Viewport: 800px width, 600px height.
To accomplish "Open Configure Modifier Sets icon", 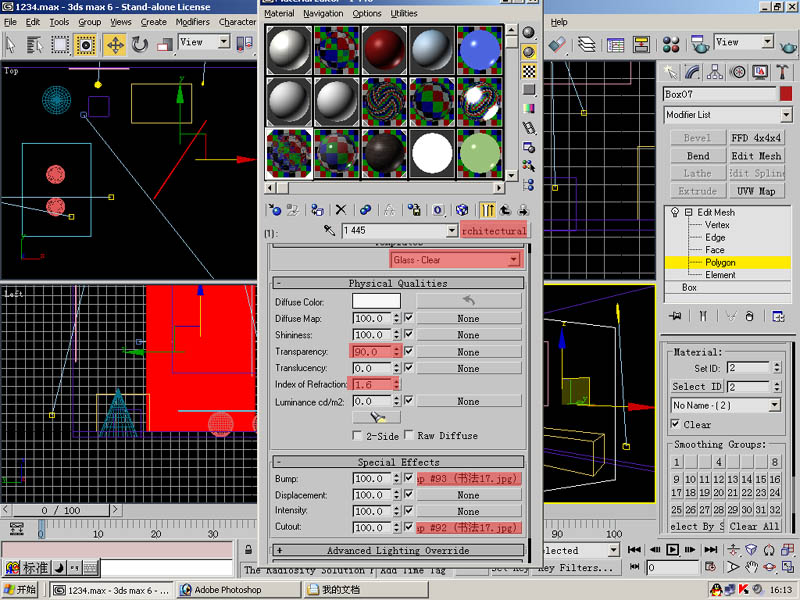I will tap(778, 316).
